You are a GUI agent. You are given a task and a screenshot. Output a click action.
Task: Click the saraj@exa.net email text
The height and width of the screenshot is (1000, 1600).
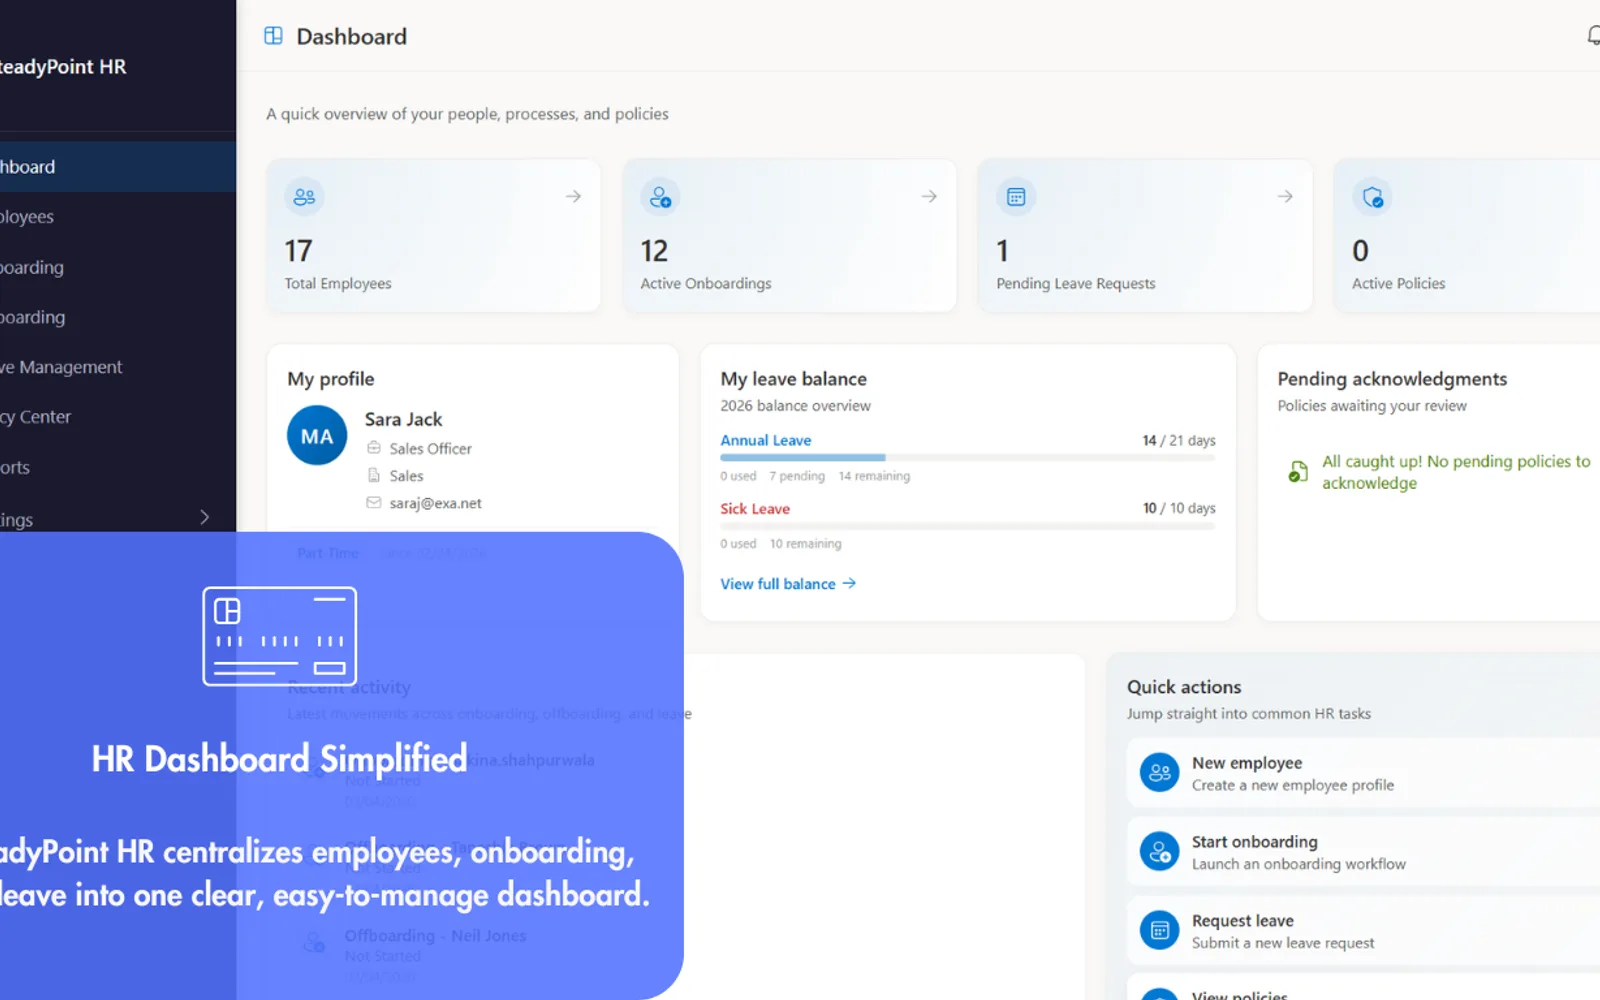point(436,503)
